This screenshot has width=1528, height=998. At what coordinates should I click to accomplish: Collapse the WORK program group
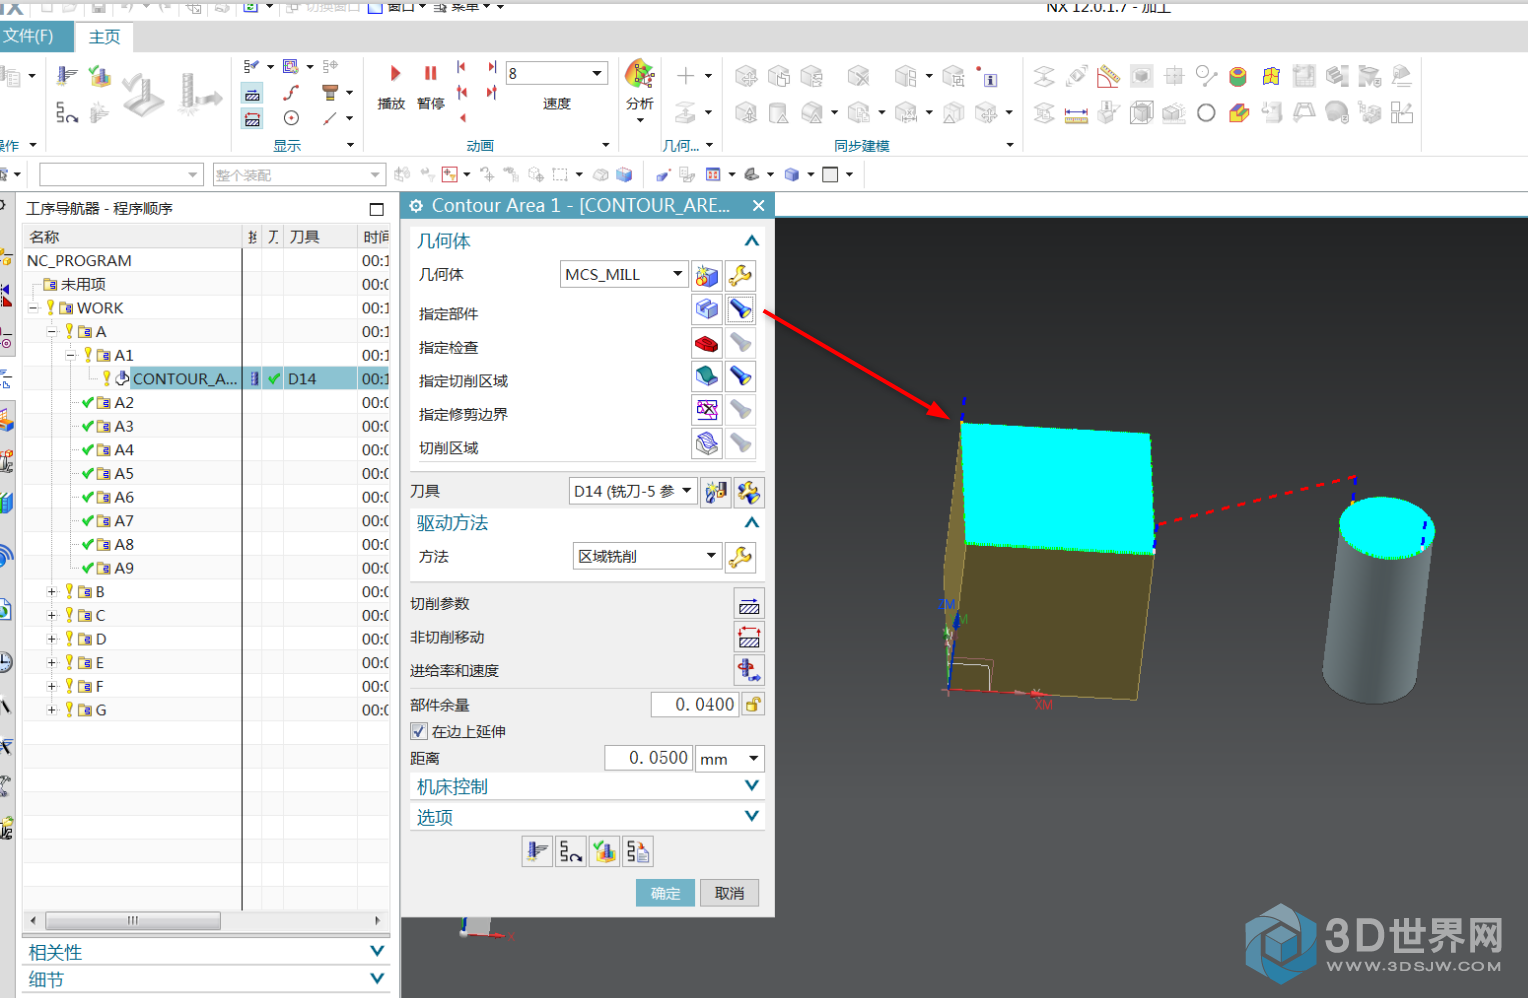[x=33, y=308]
